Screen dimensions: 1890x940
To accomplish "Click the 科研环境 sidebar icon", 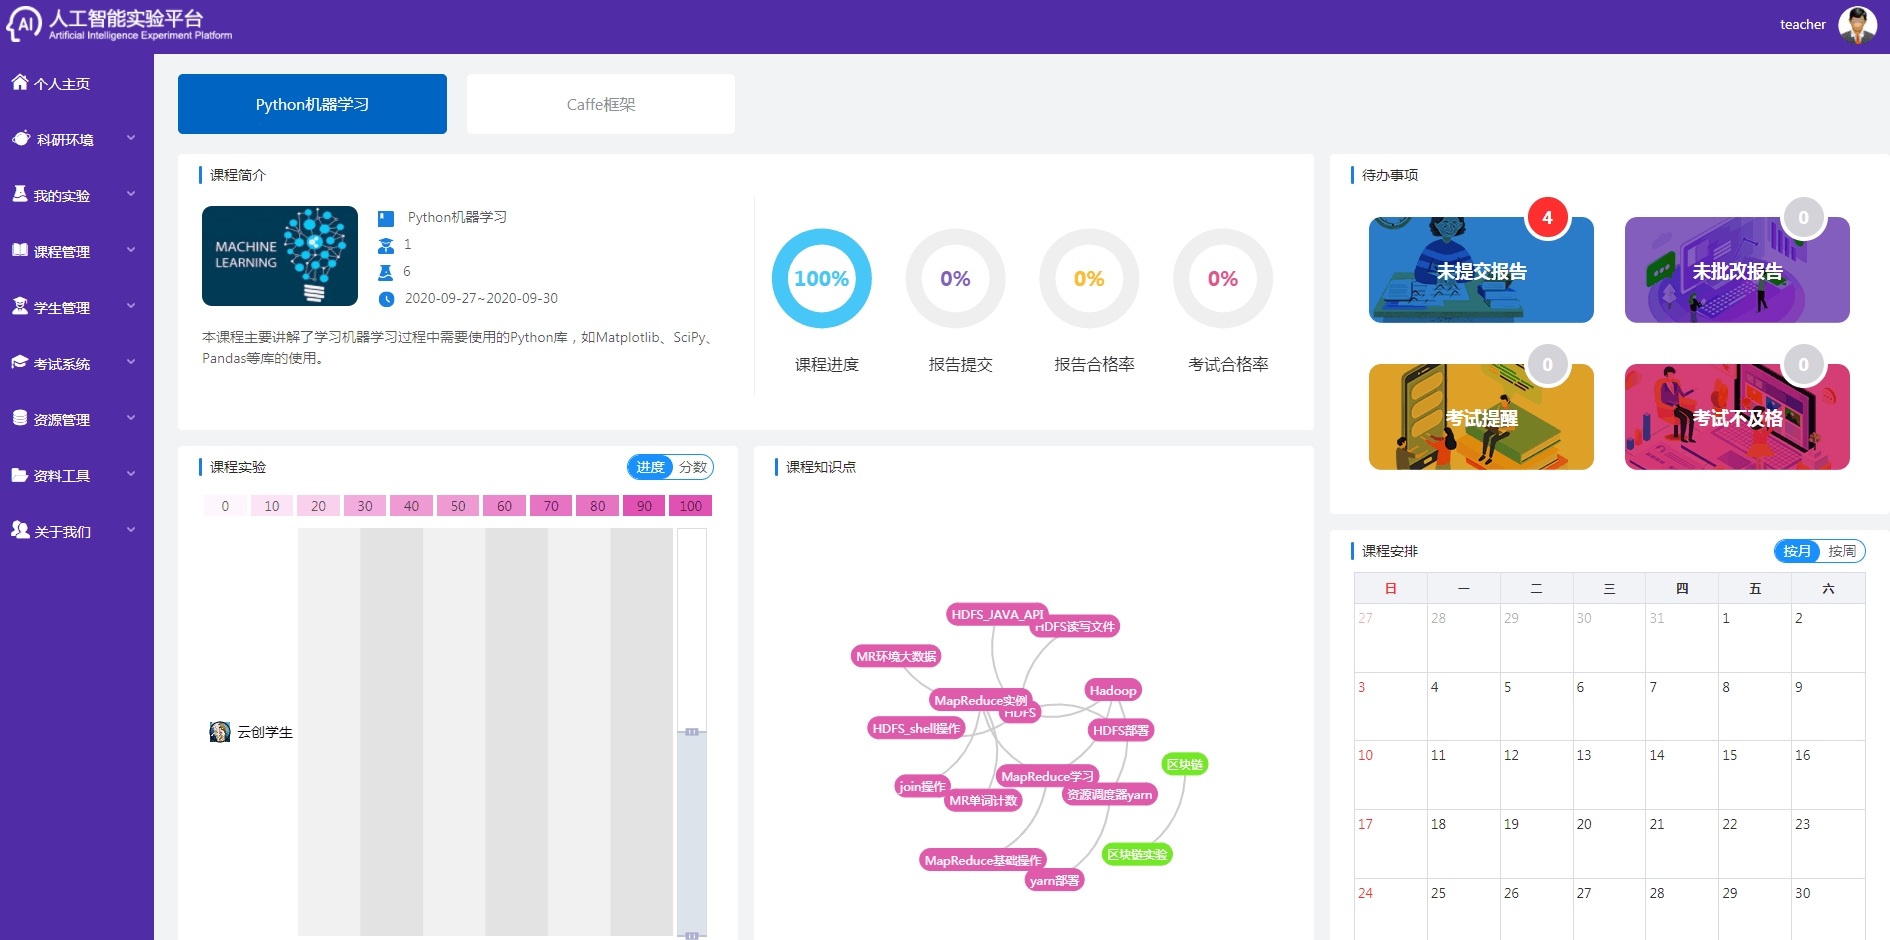I will point(21,139).
